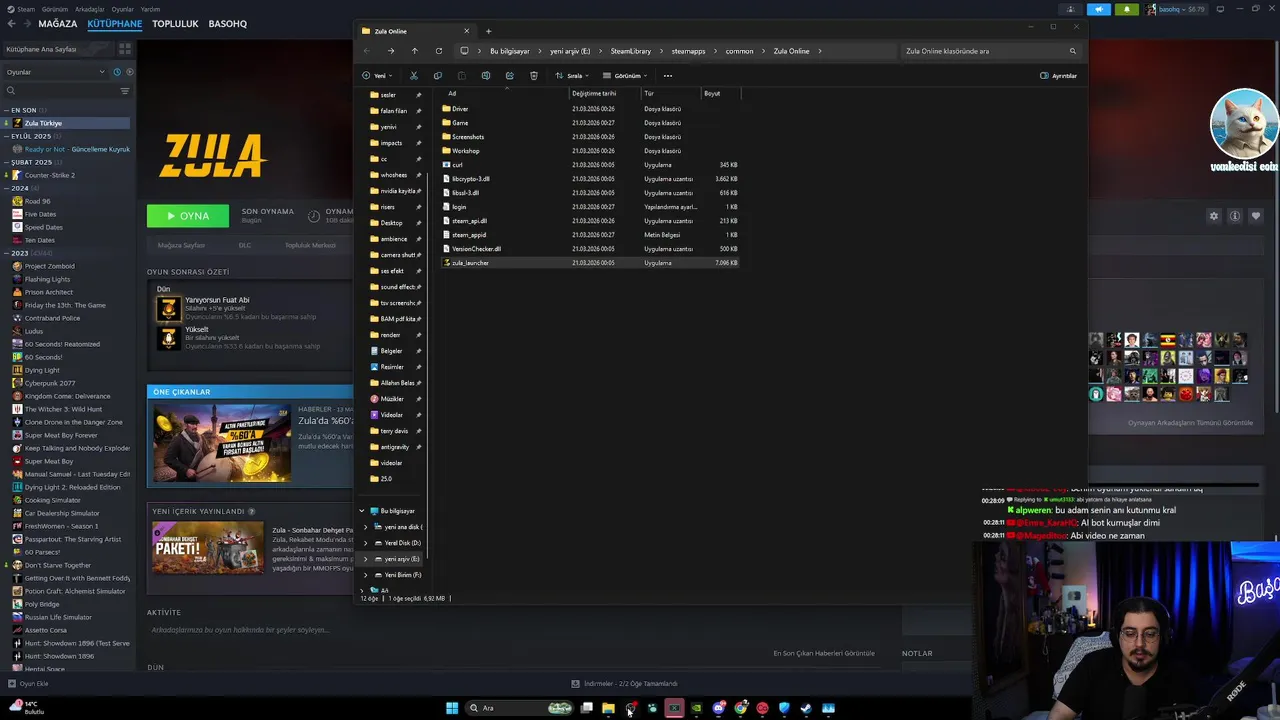This screenshot has width=1280, height=720.
Task: Open Windows Start menu
Action: coord(452,708)
